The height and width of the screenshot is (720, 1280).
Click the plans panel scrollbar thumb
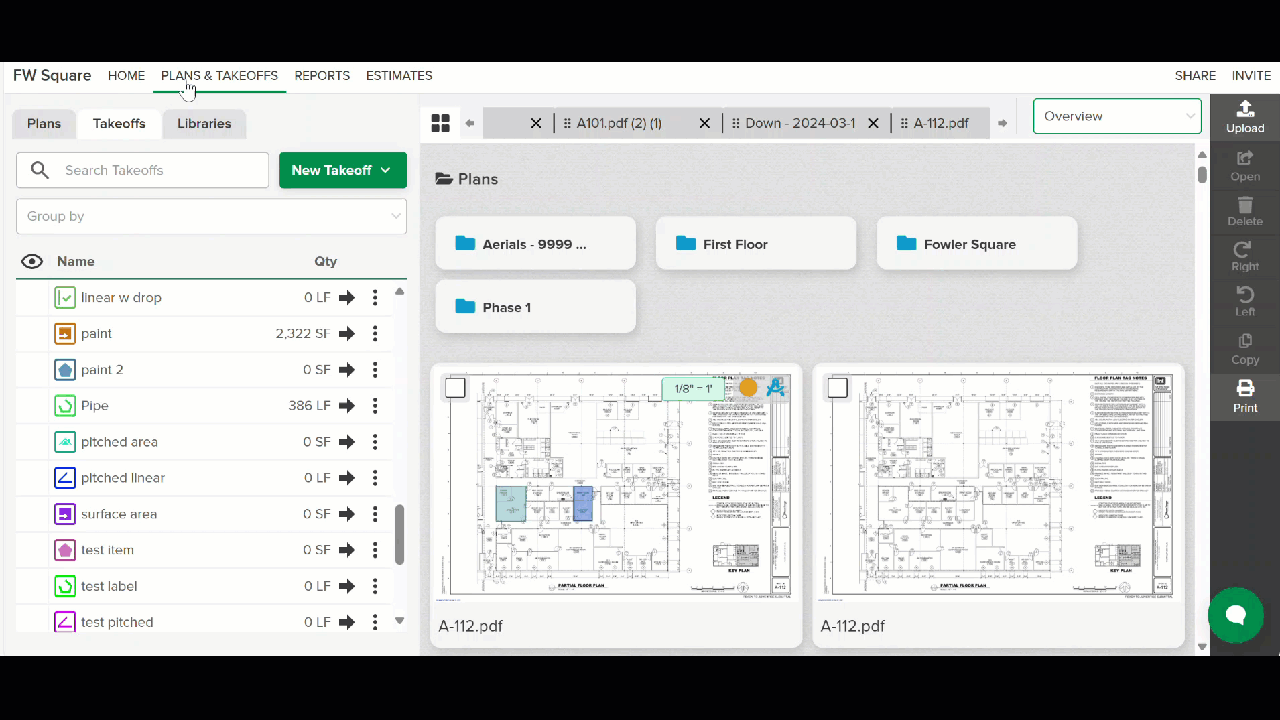click(x=1202, y=173)
